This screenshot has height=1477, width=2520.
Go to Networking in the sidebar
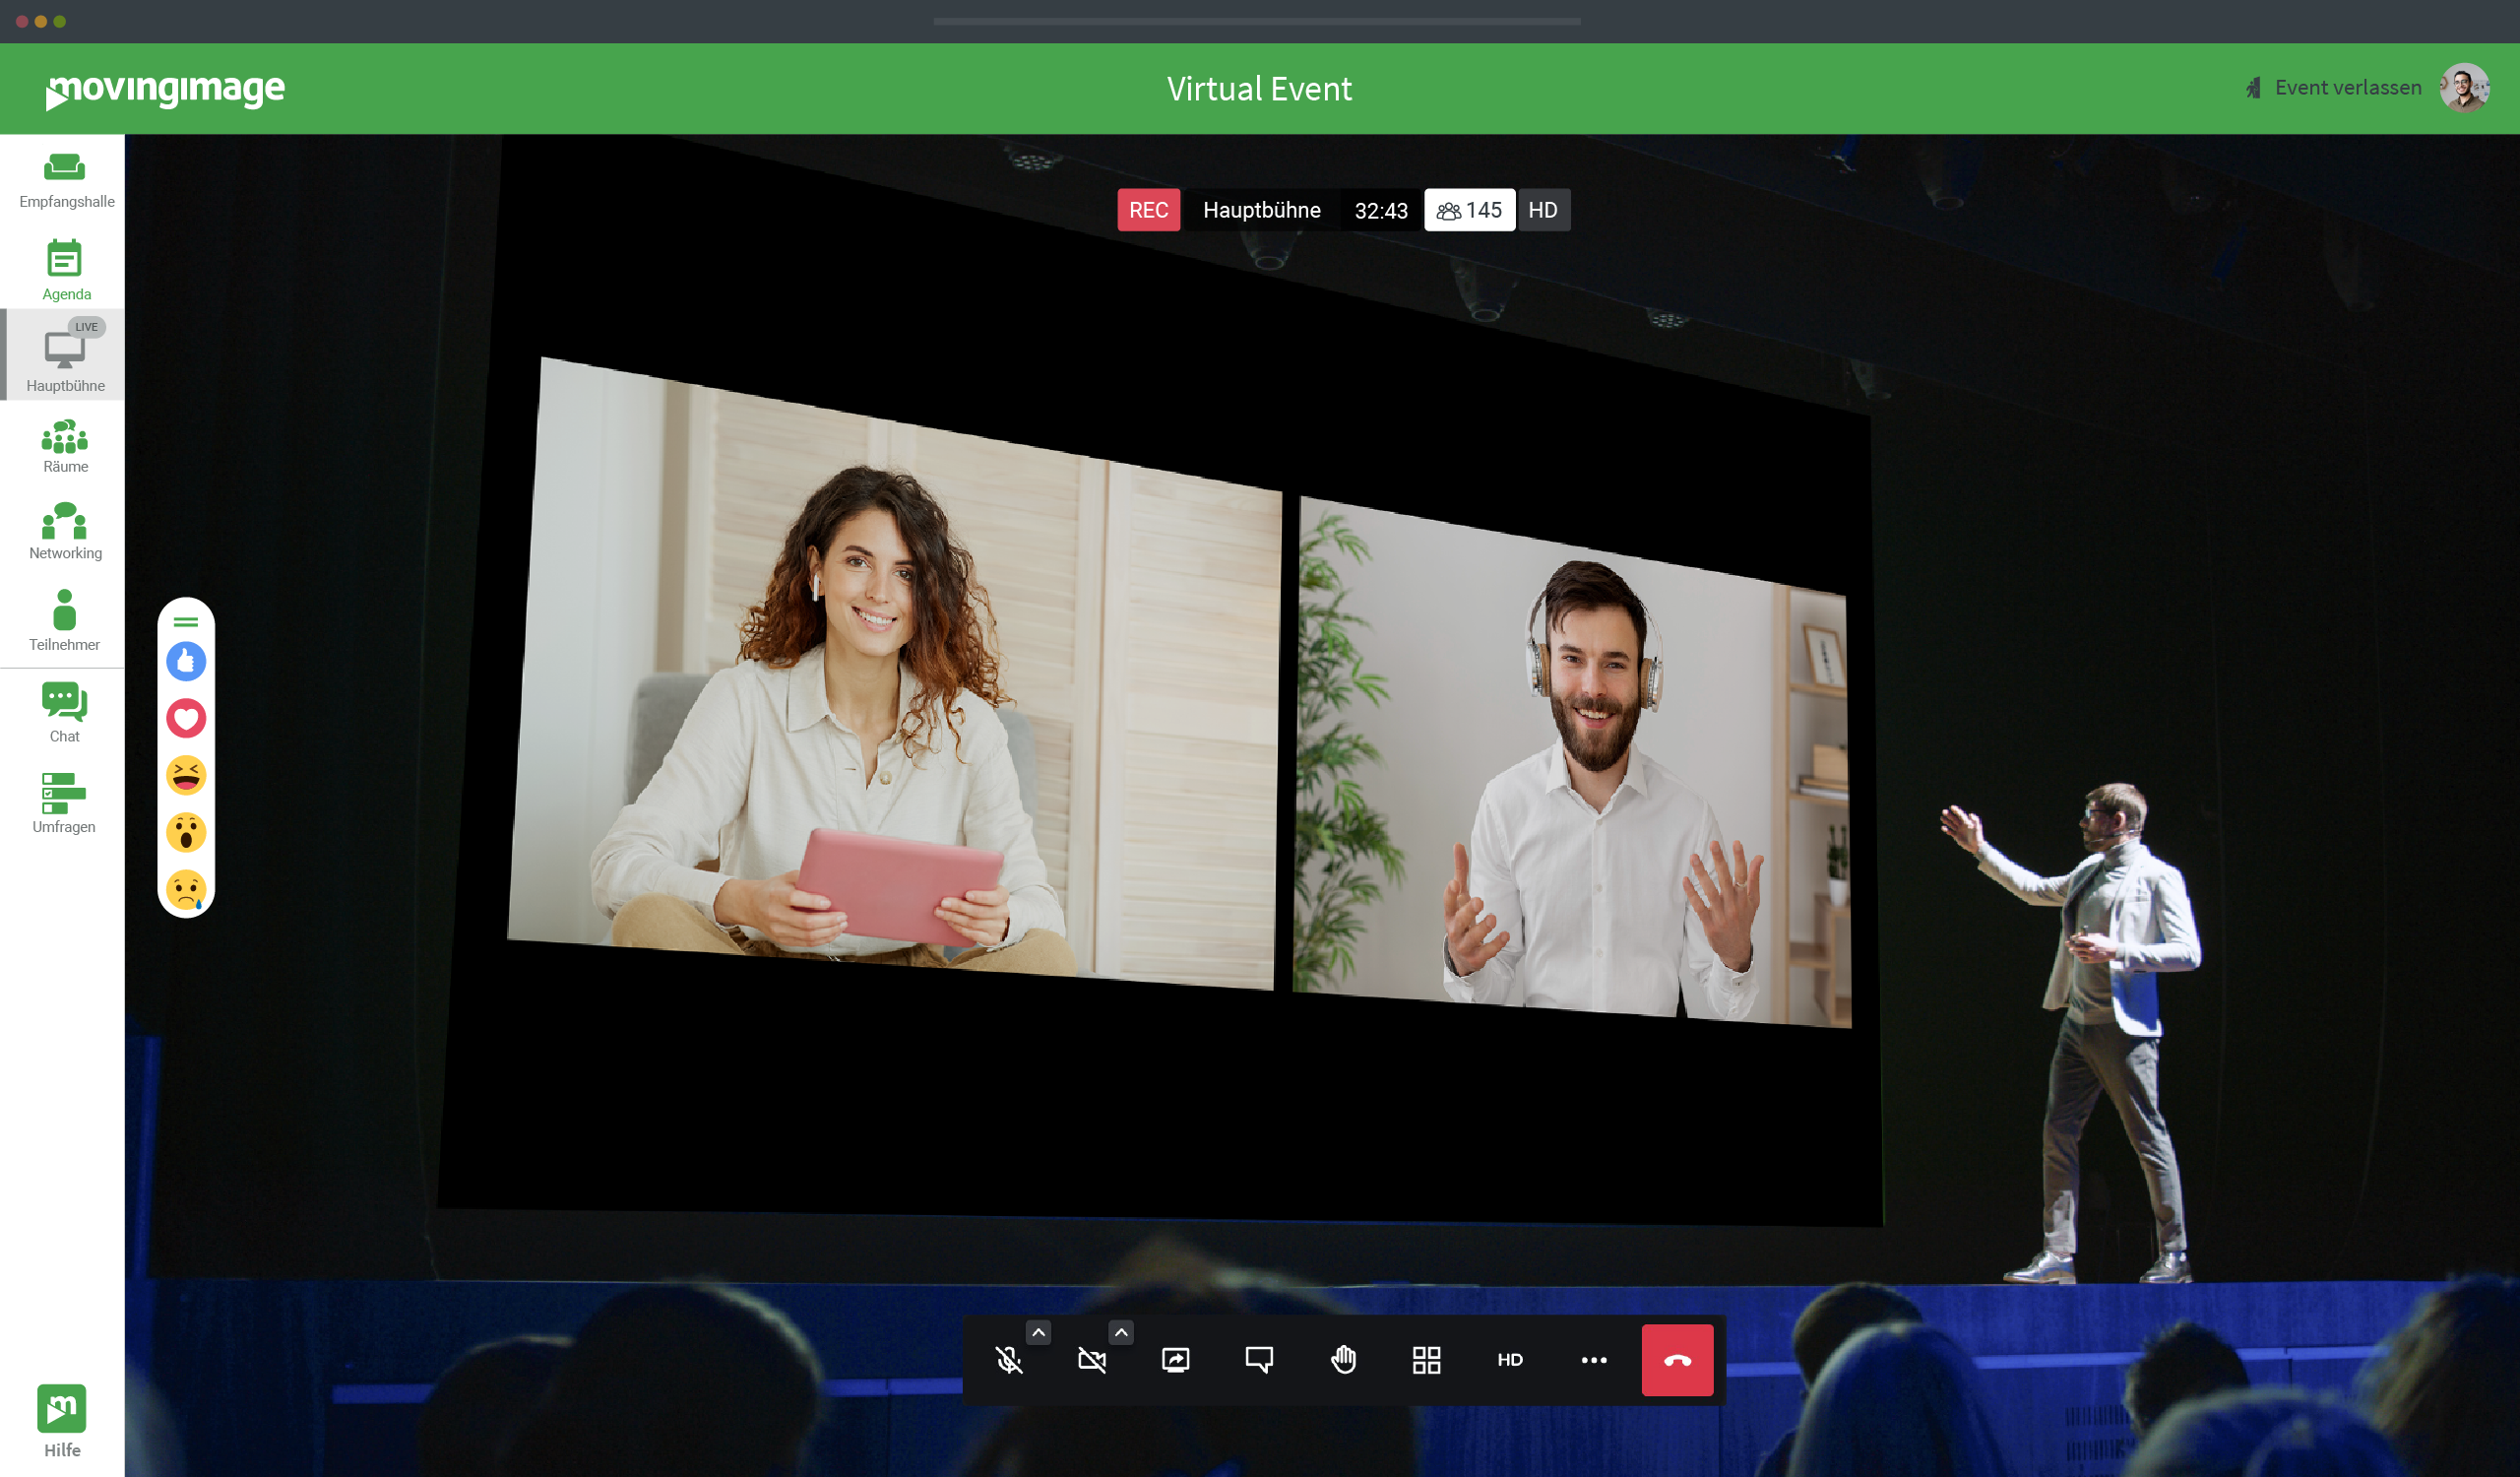(x=65, y=532)
